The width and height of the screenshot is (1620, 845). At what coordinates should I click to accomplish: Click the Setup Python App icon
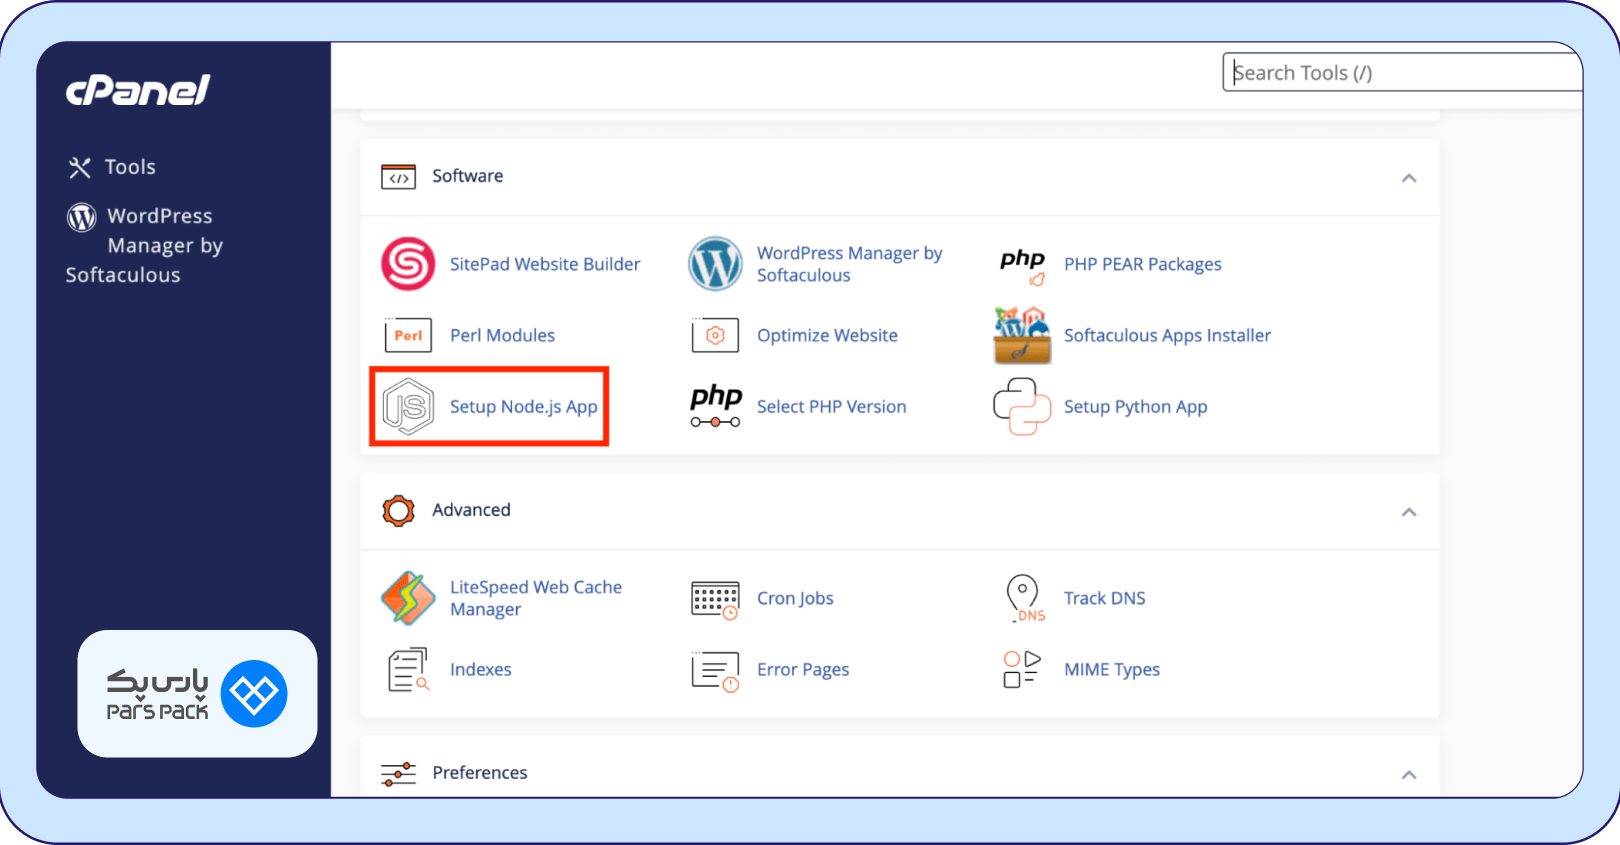tap(1022, 407)
